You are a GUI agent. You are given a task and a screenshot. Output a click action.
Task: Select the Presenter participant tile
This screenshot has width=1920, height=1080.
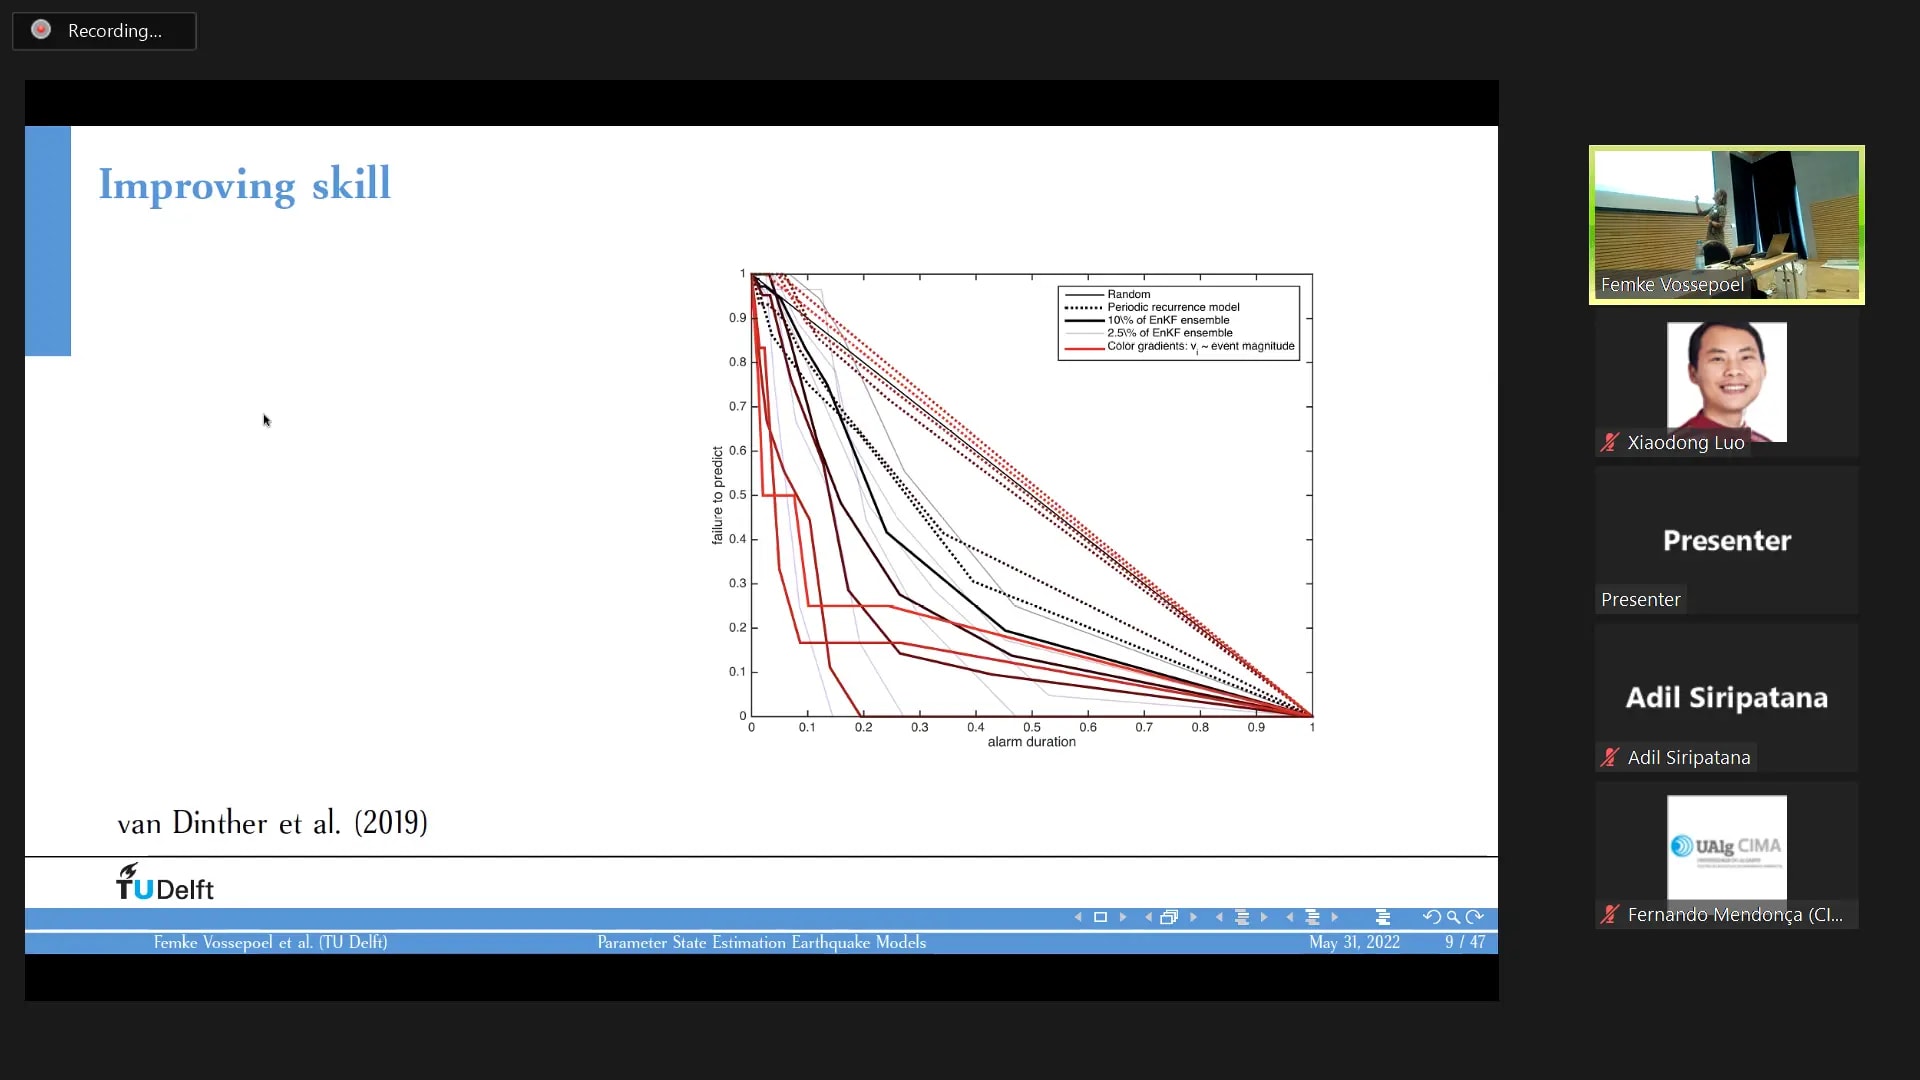coord(1726,540)
